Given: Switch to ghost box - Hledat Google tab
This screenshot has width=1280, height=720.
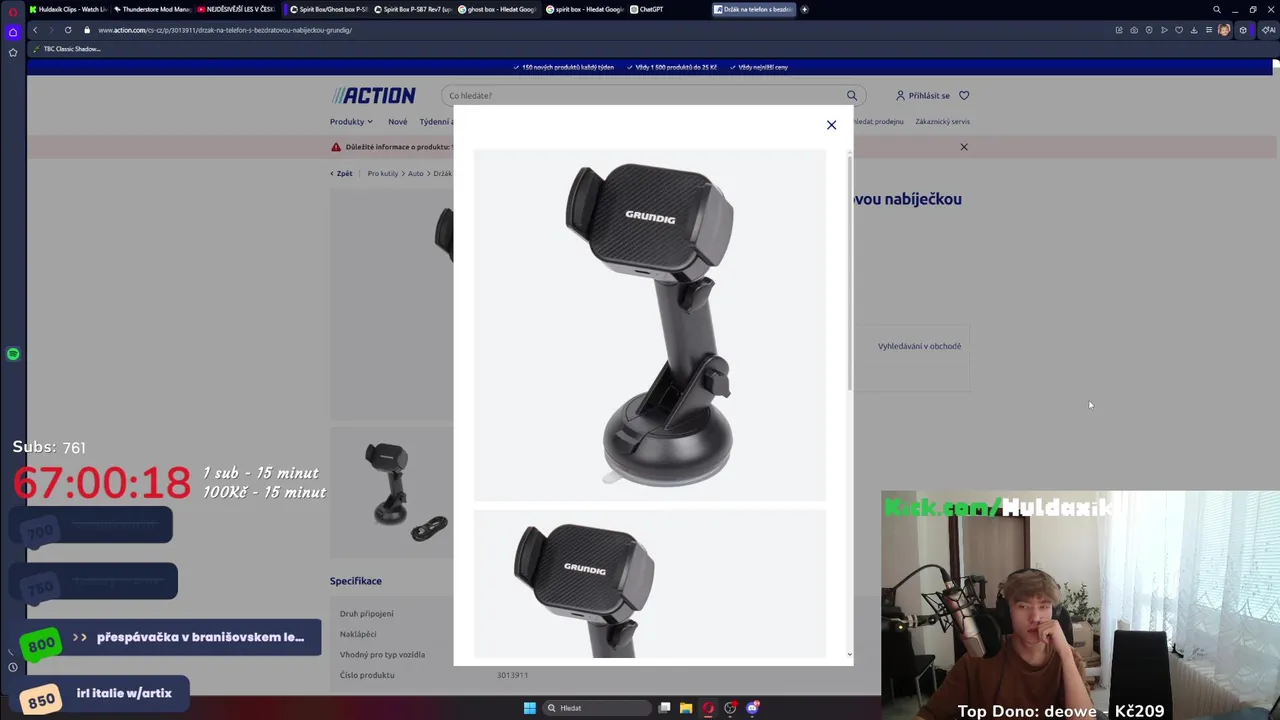Looking at the screenshot, I should point(497,9).
